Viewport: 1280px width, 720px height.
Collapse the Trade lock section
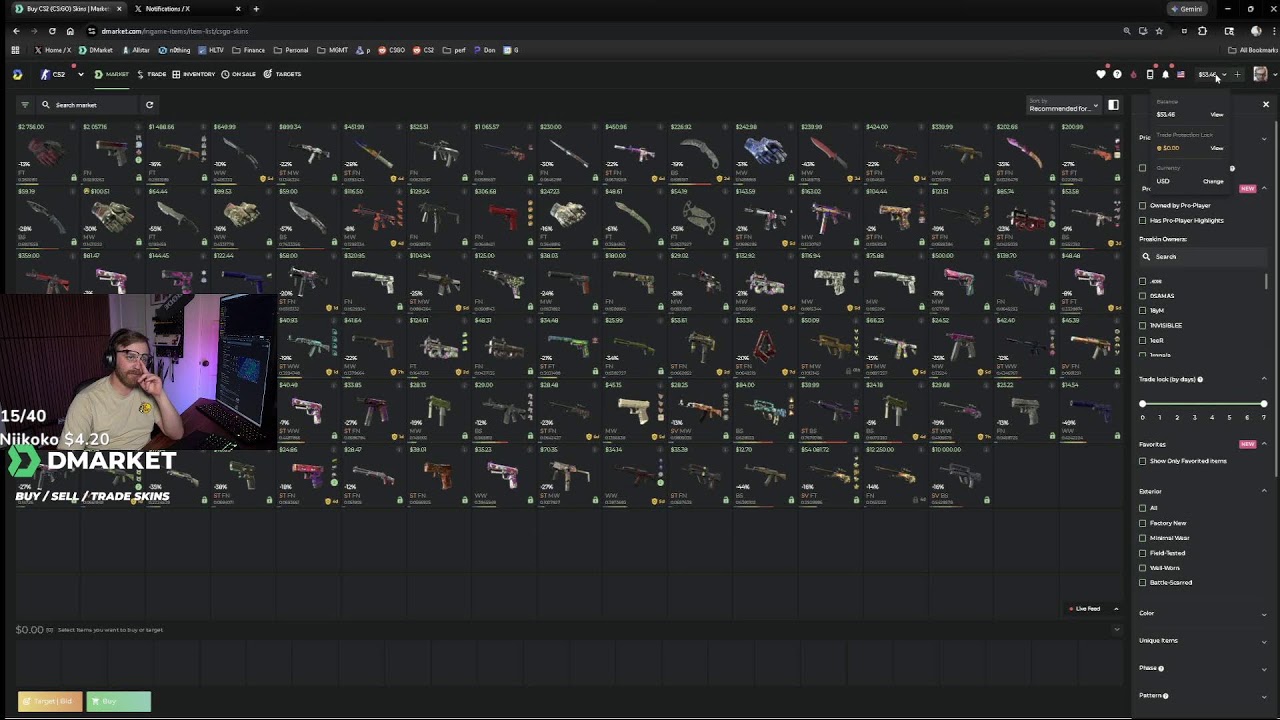click(1264, 379)
